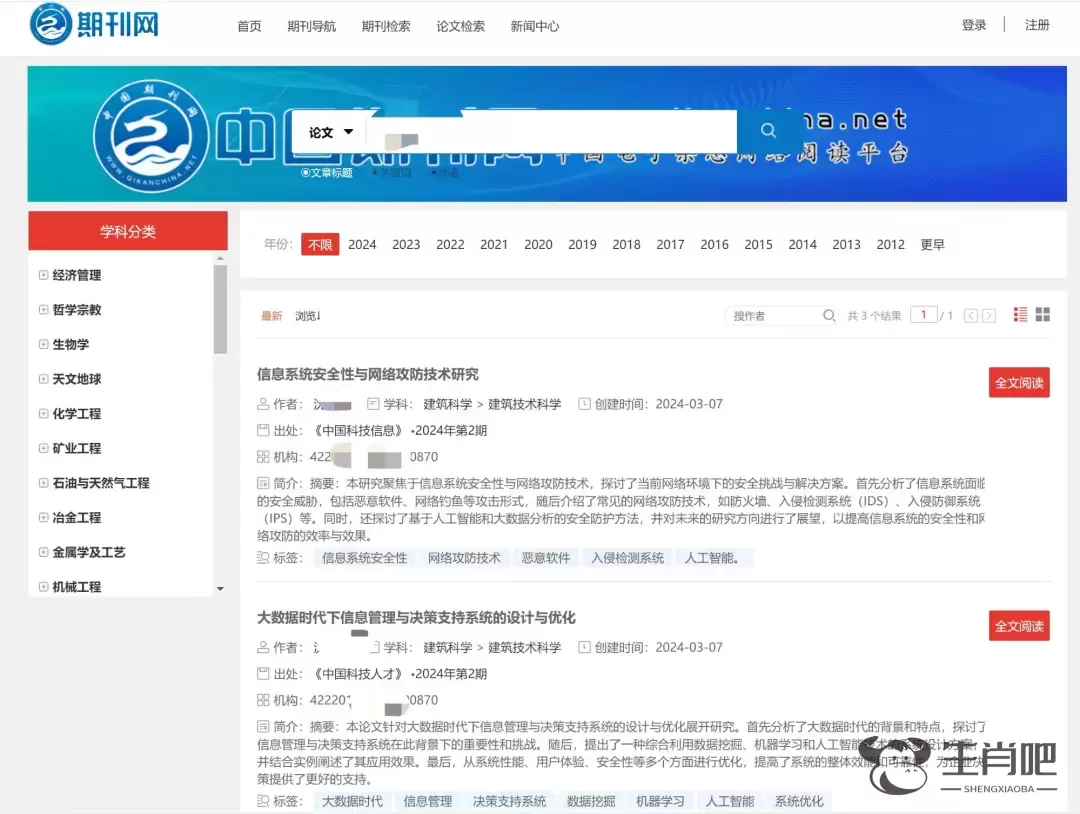The height and width of the screenshot is (814, 1080).
Task: Open the 论文 search type dropdown
Action: coord(331,132)
